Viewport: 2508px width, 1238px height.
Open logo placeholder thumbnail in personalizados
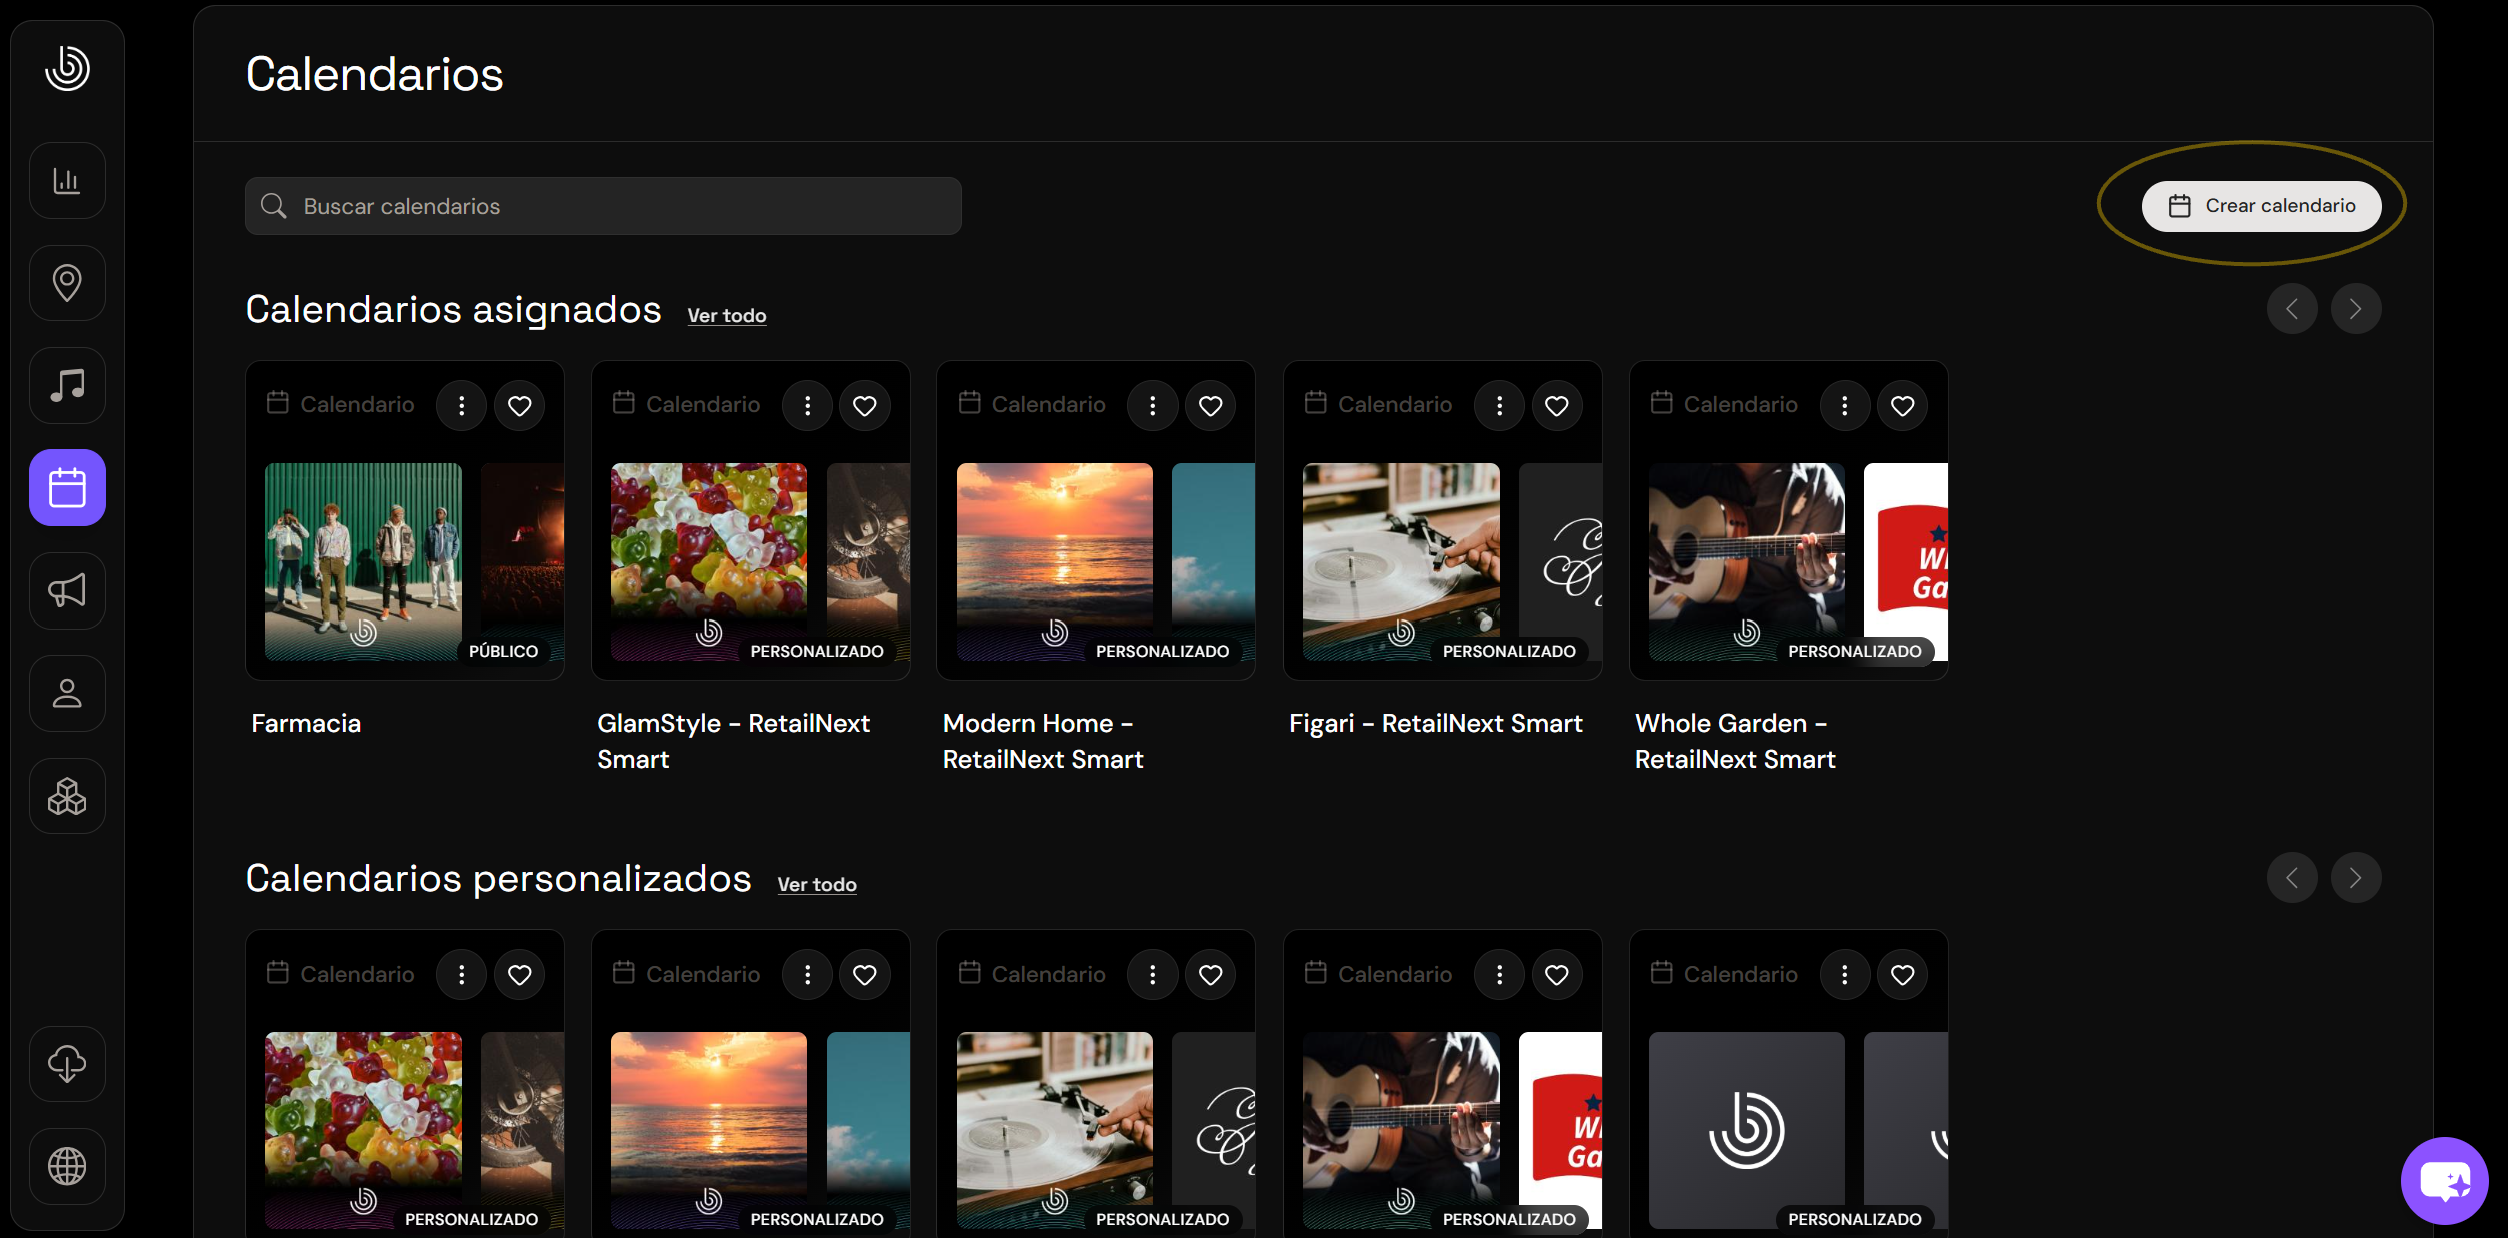coord(1747,1130)
